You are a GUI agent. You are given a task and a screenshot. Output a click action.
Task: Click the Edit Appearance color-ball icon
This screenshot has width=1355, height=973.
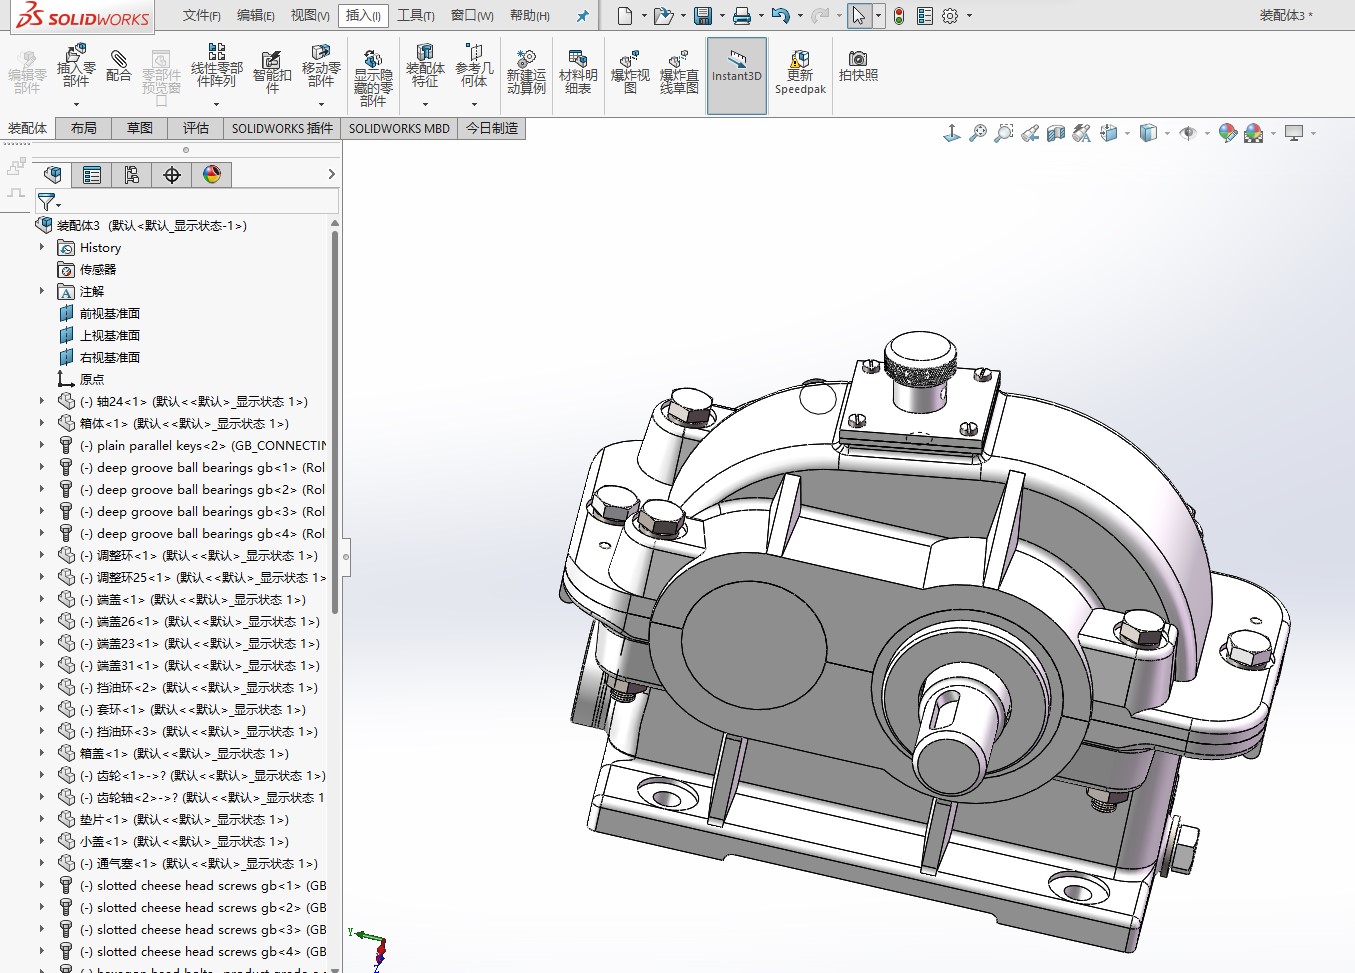click(1228, 133)
